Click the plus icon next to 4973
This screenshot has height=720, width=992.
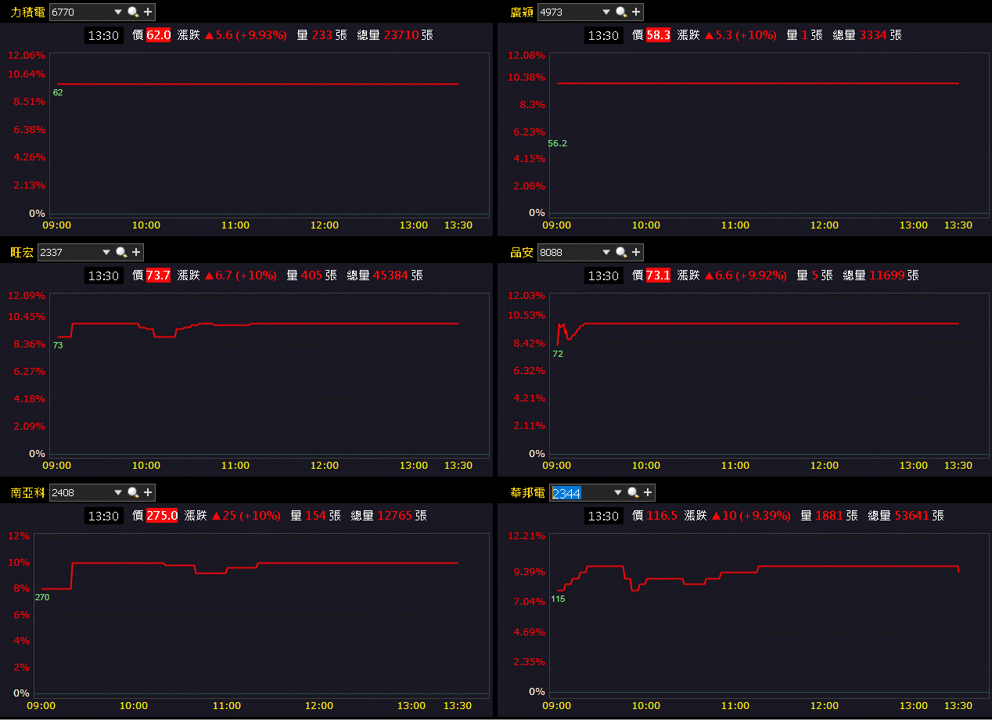point(636,12)
